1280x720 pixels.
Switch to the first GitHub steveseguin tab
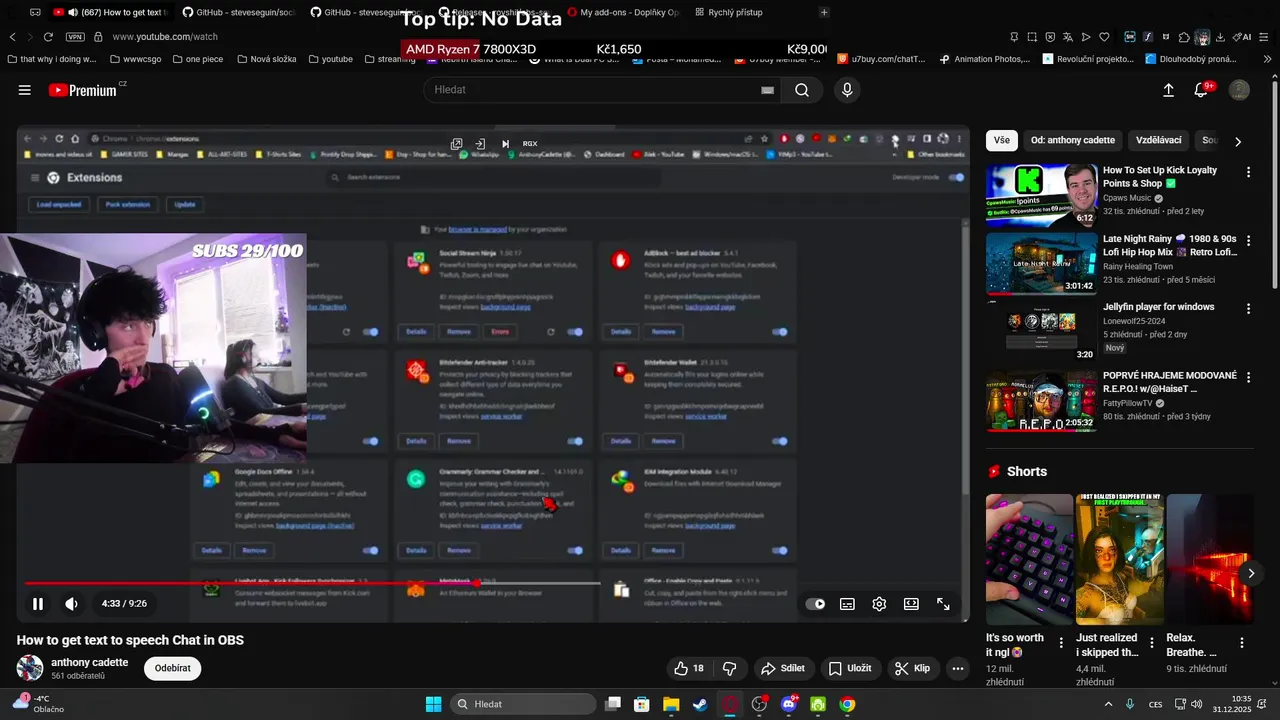(239, 12)
